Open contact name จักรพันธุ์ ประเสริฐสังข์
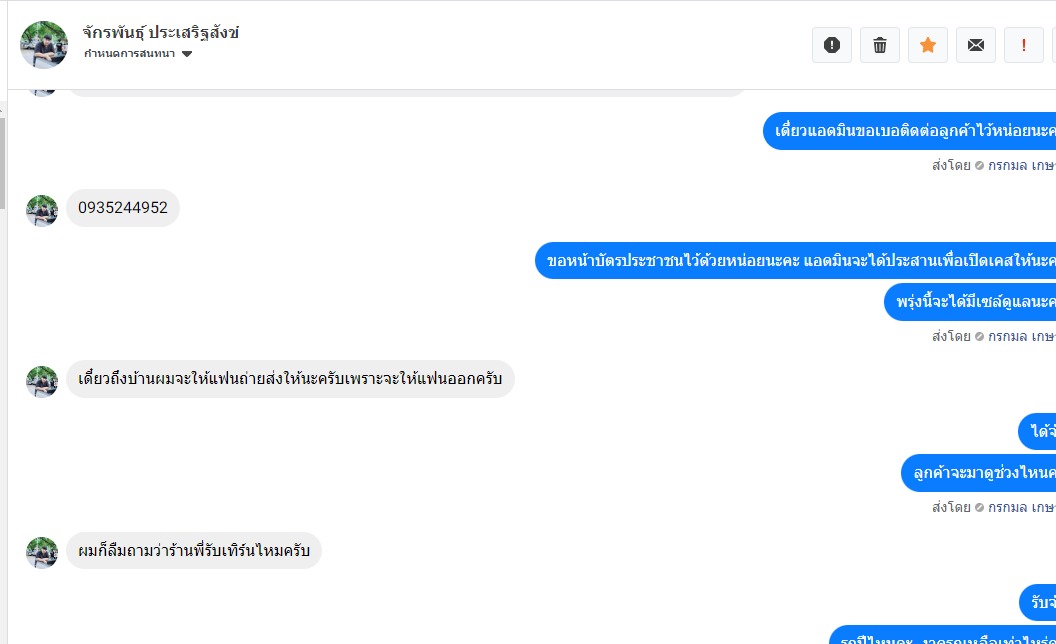The width and height of the screenshot is (1056, 644). pos(161,32)
